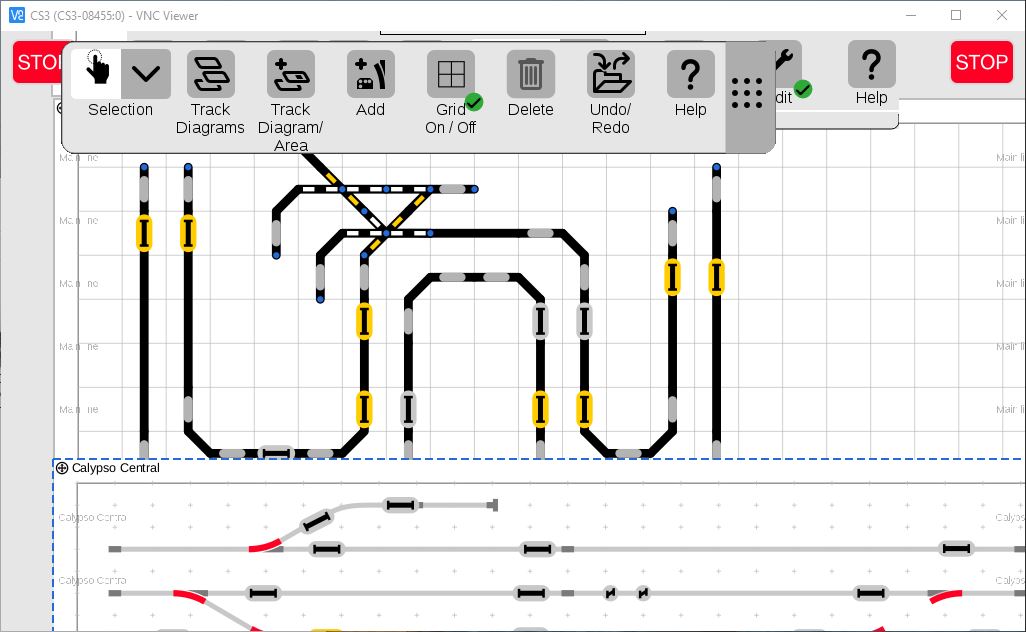
Task: Select red turnout at right end of lower Calypso line
Action: 946,596
